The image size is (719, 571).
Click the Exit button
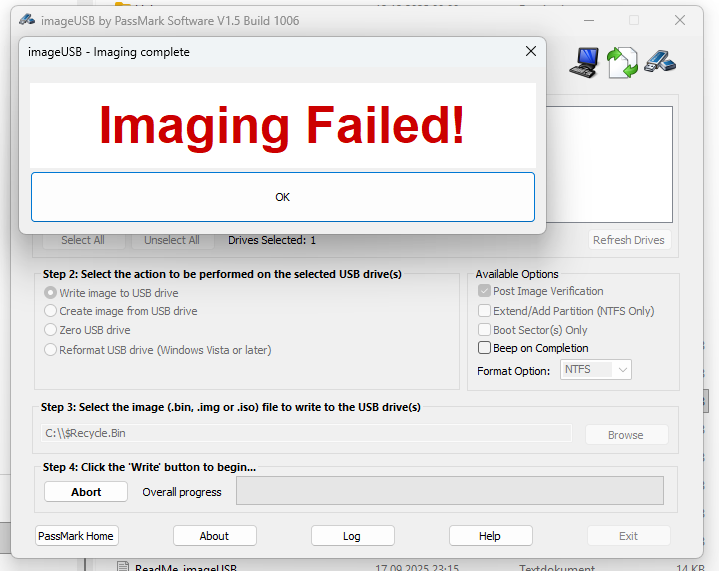629,536
